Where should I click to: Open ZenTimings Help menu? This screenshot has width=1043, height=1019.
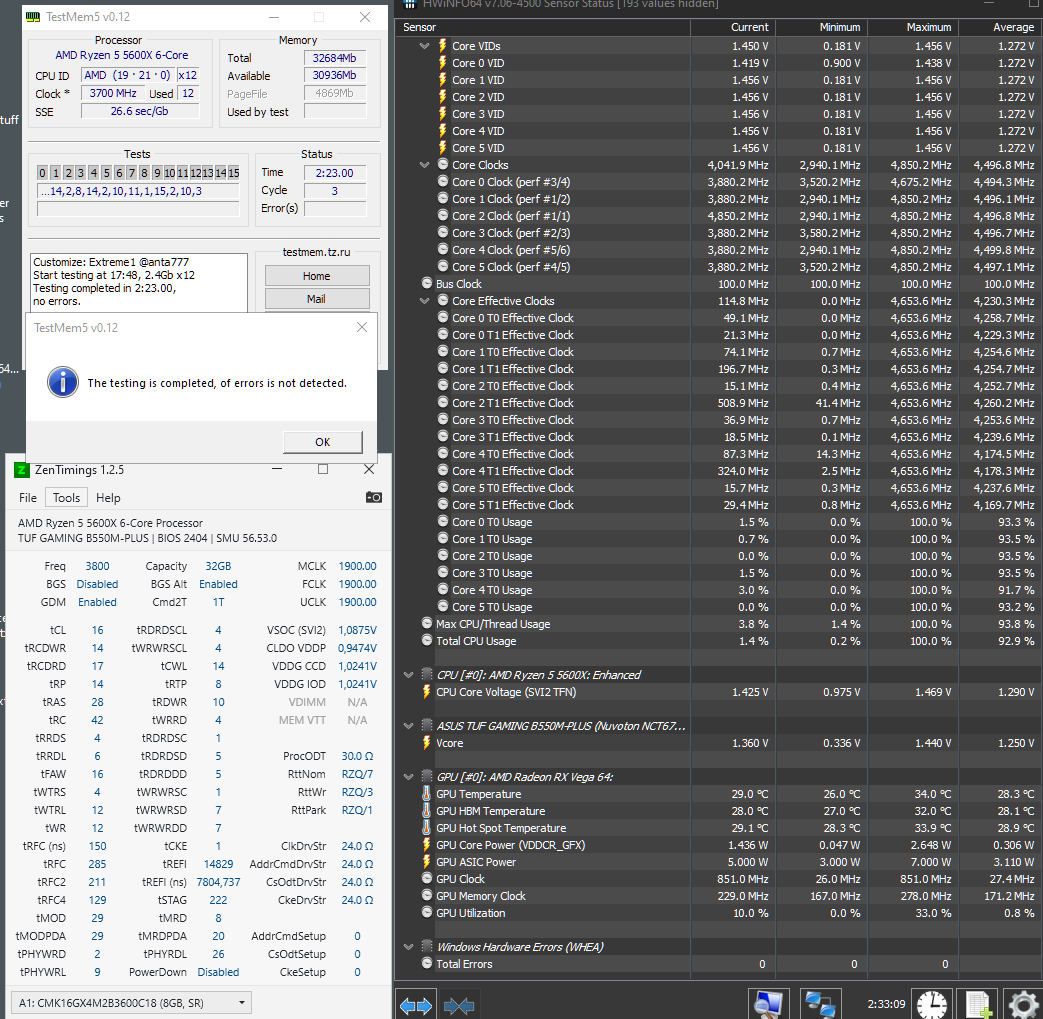pos(108,498)
